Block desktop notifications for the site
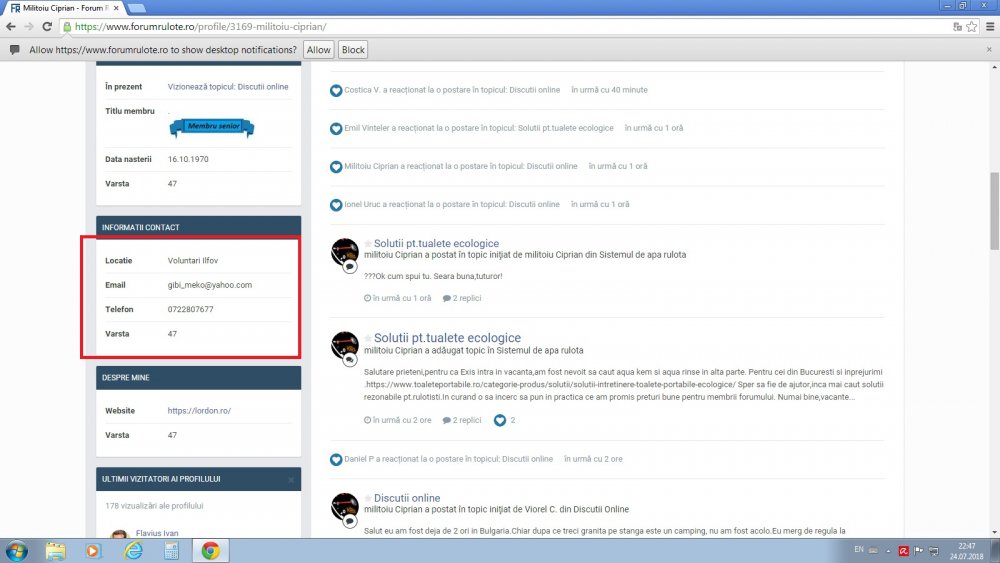 coord(353,50)
